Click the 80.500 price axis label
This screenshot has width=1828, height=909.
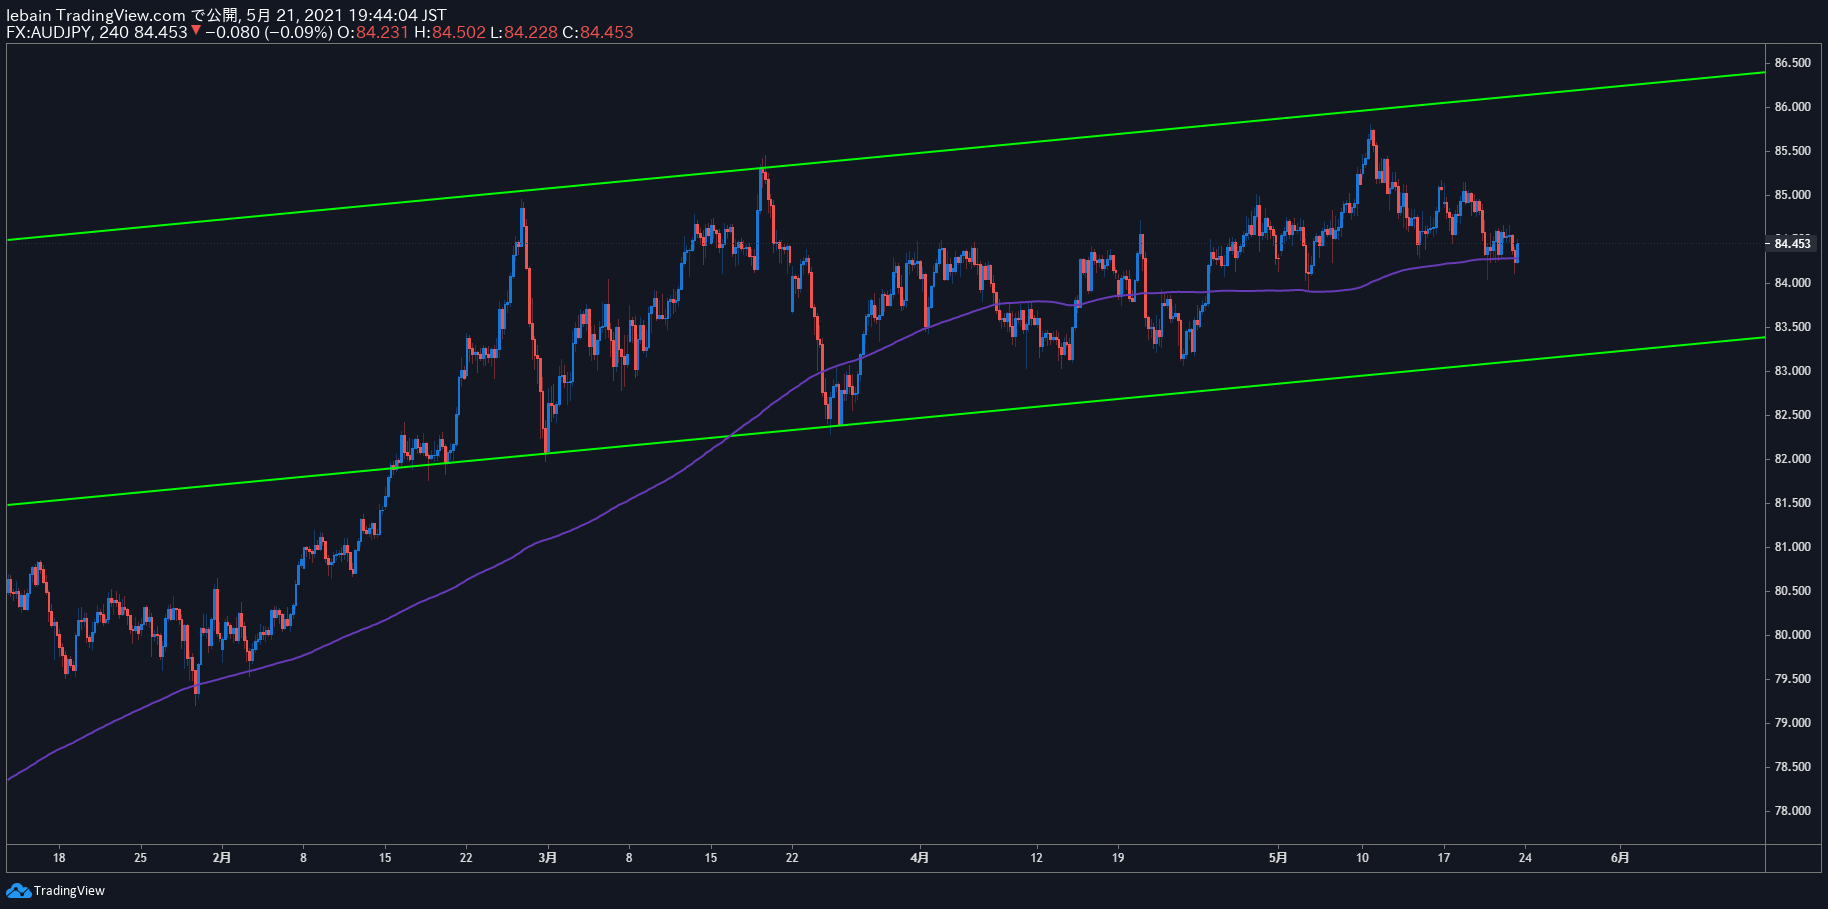click(1792, 591)
